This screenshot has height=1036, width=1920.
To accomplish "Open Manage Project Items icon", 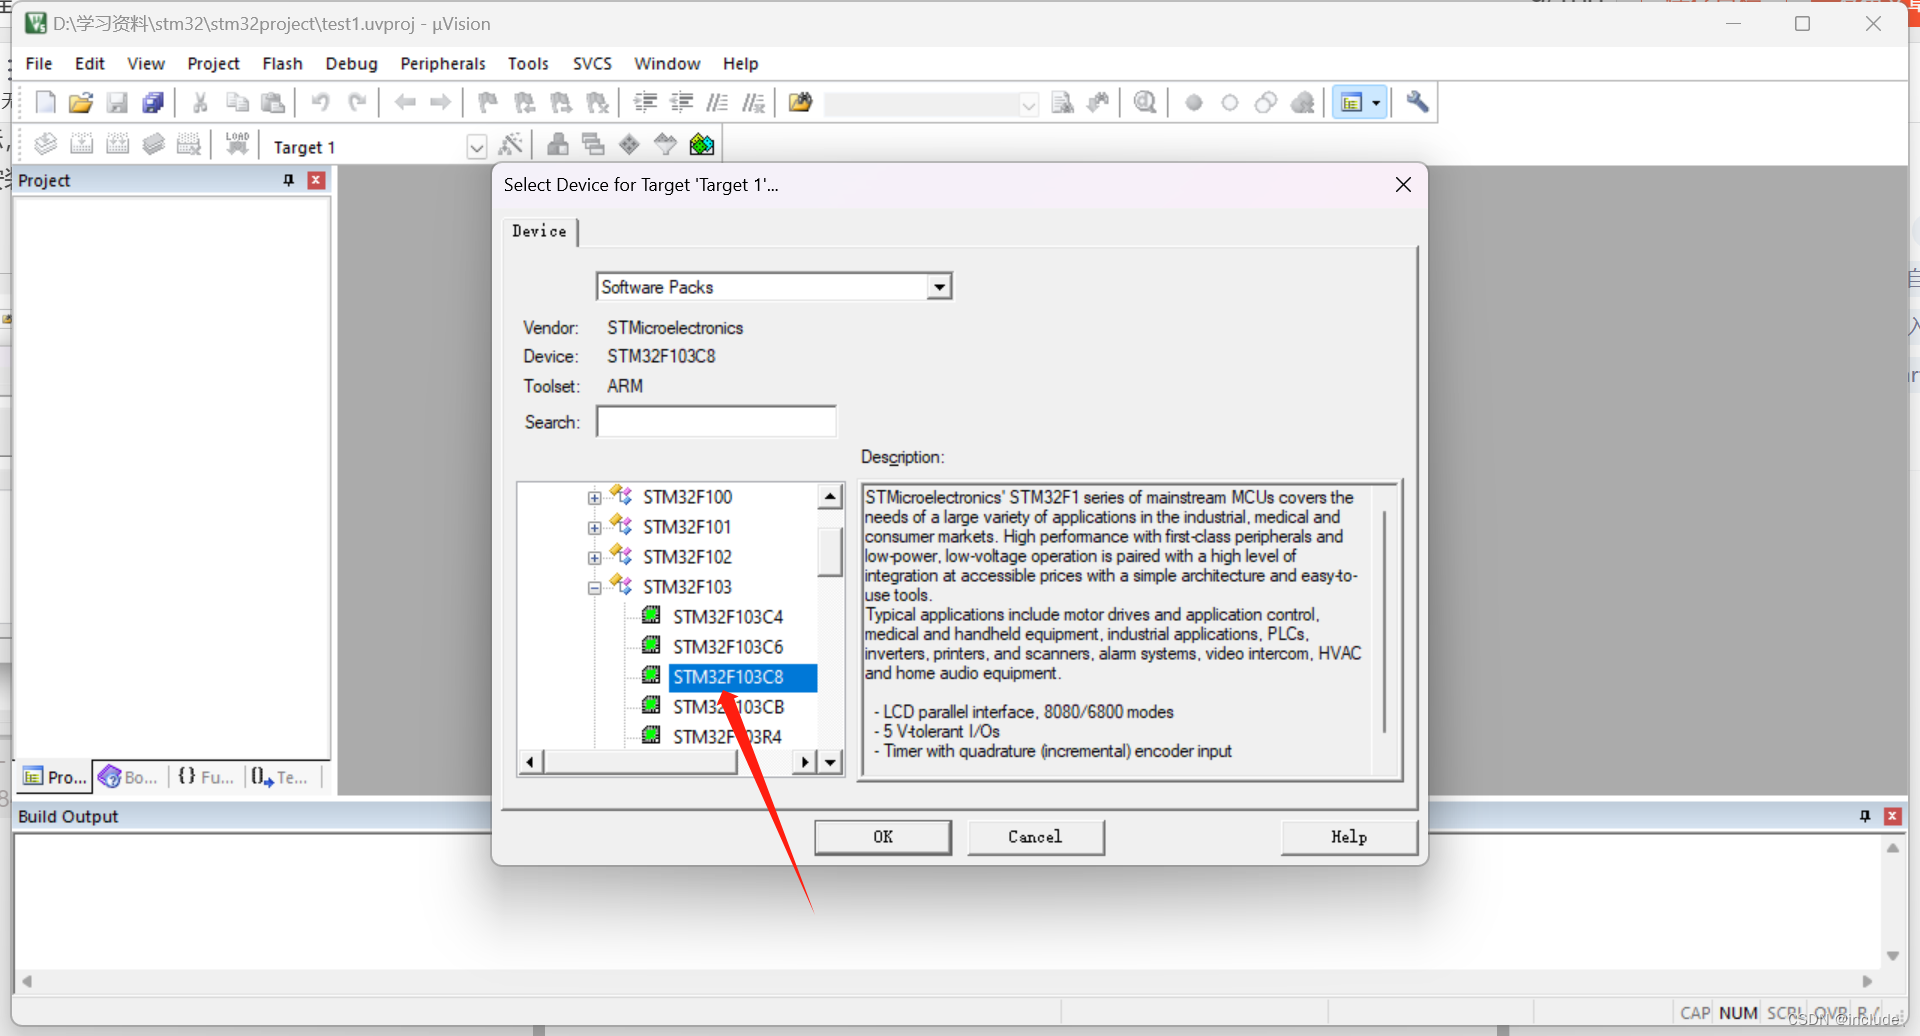I will 558,144.
